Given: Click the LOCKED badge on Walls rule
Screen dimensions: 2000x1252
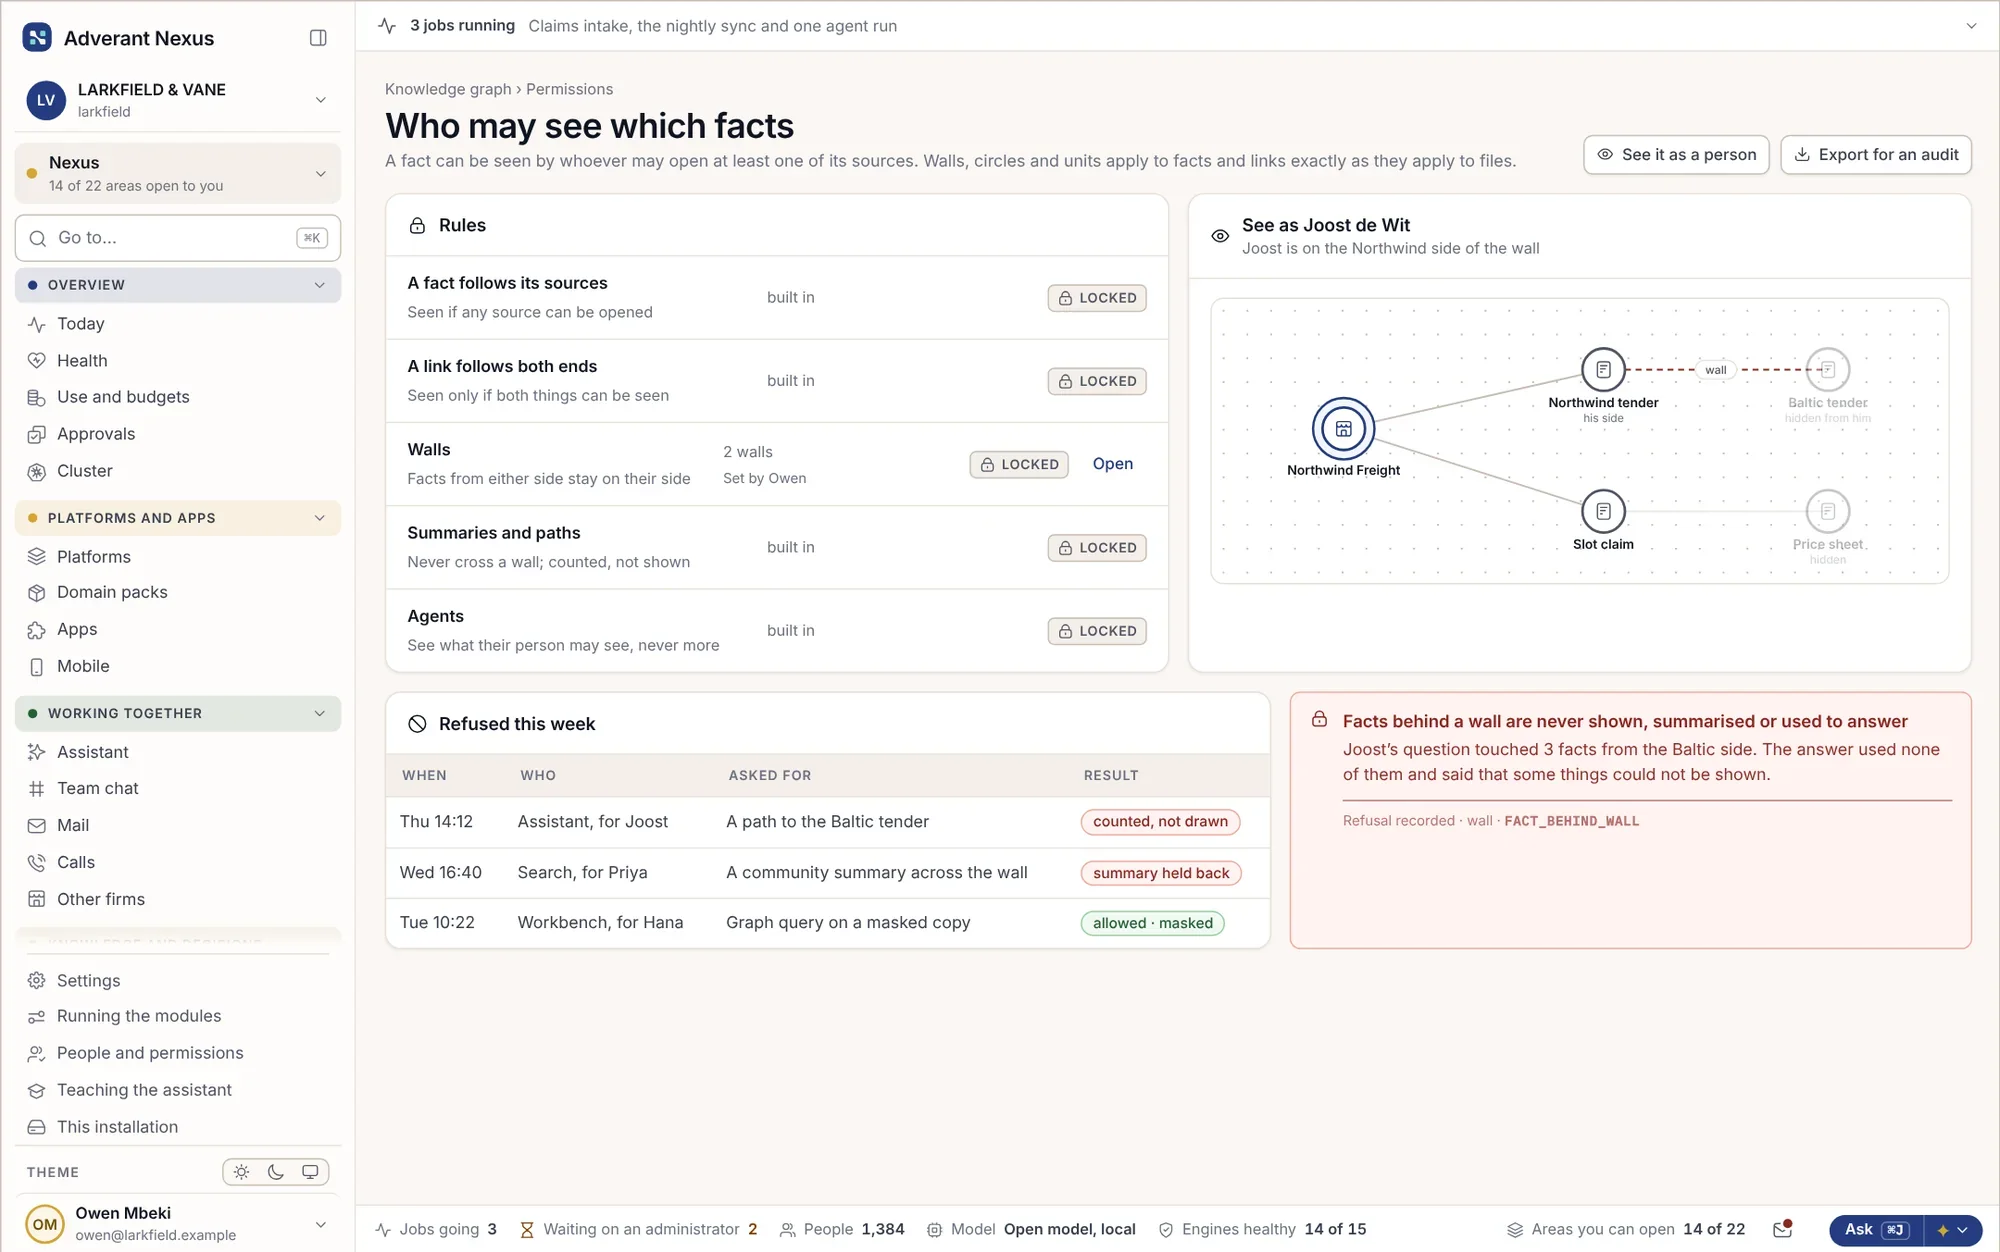Looking at the screenshot, I should tap(1019, 464).
